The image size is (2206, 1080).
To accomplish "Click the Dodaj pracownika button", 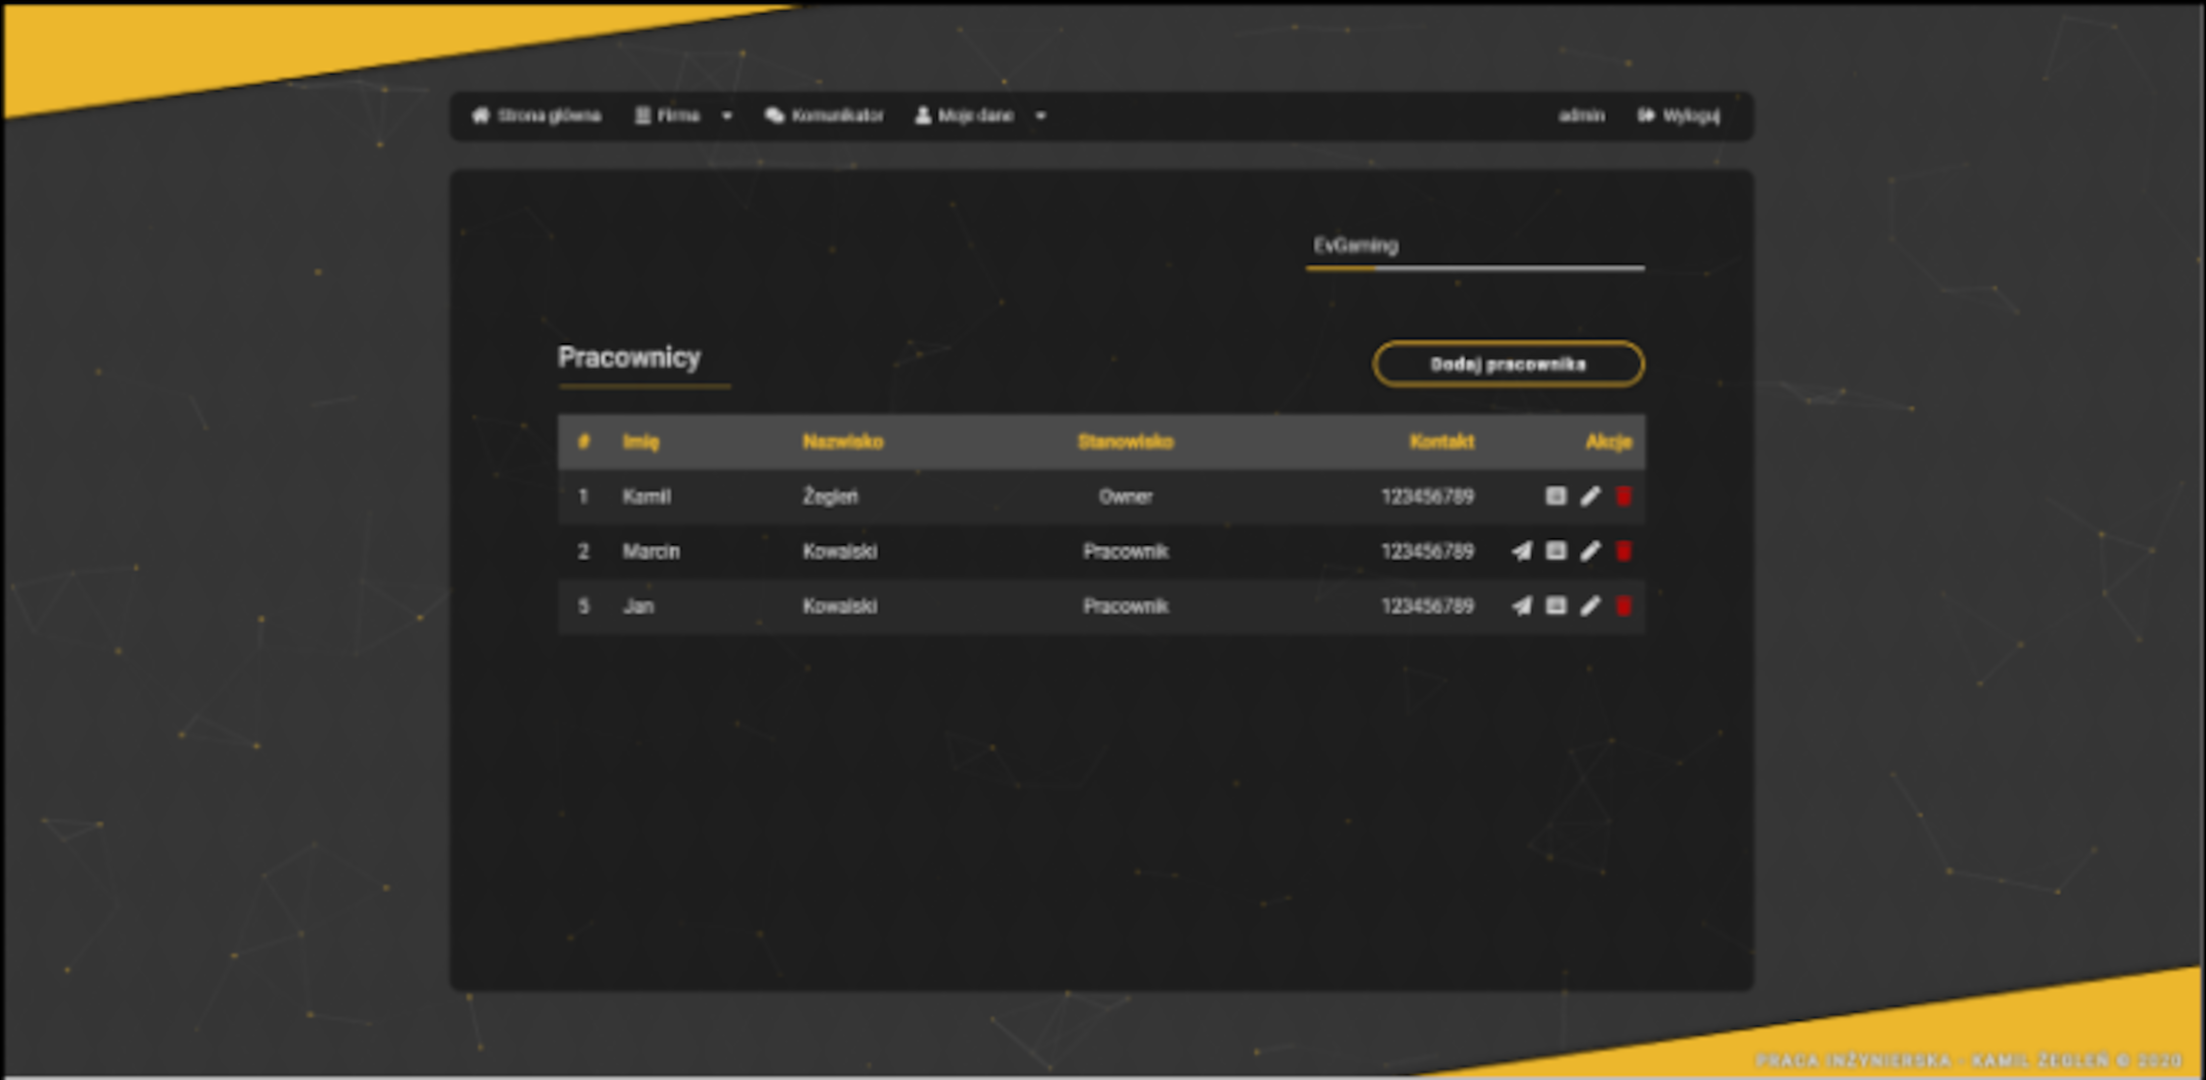I will [1508, 364].
